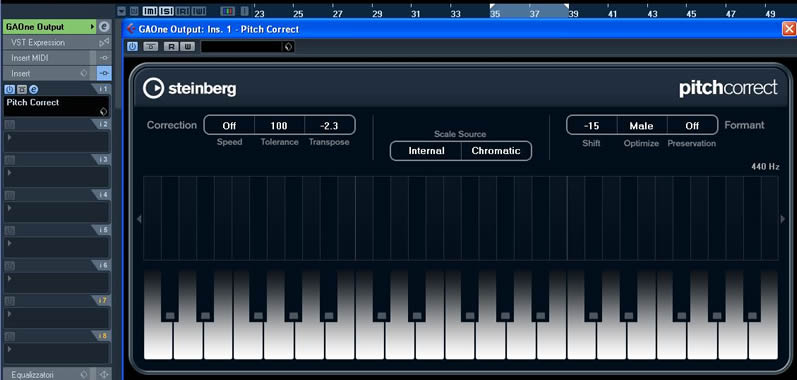
Task: Bypass insert slot 1 in the inspector
Action: tap(21, 89)
